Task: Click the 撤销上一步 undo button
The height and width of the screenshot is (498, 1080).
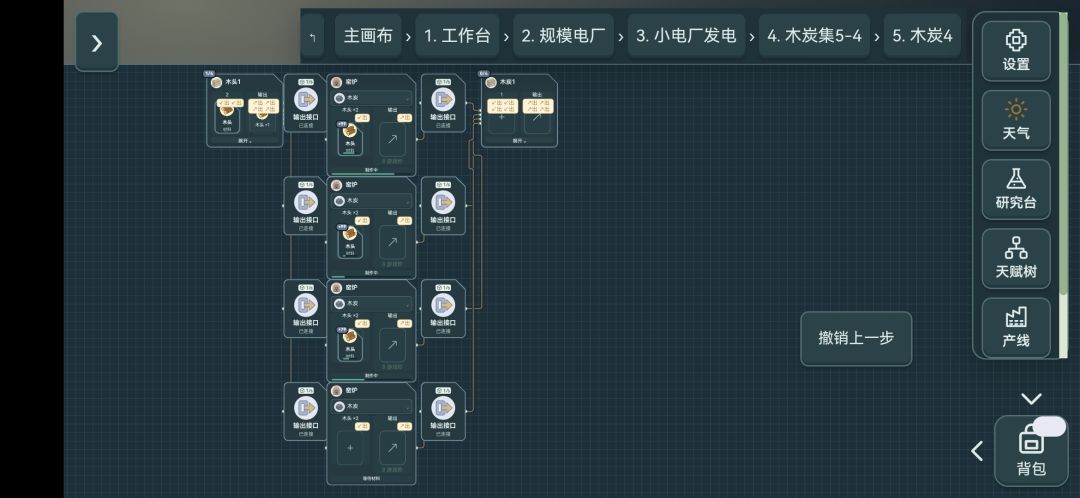Action: (x=856, y=338)
